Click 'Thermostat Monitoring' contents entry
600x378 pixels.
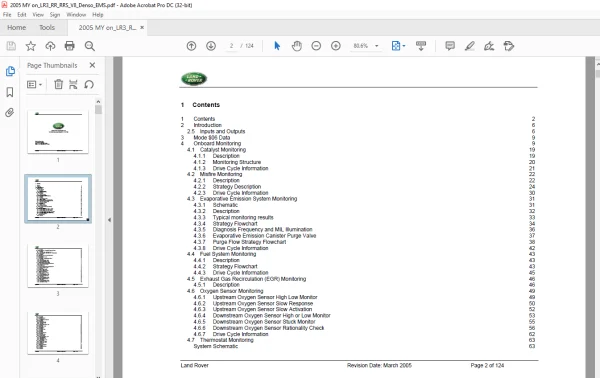click(x=227, y=340)
